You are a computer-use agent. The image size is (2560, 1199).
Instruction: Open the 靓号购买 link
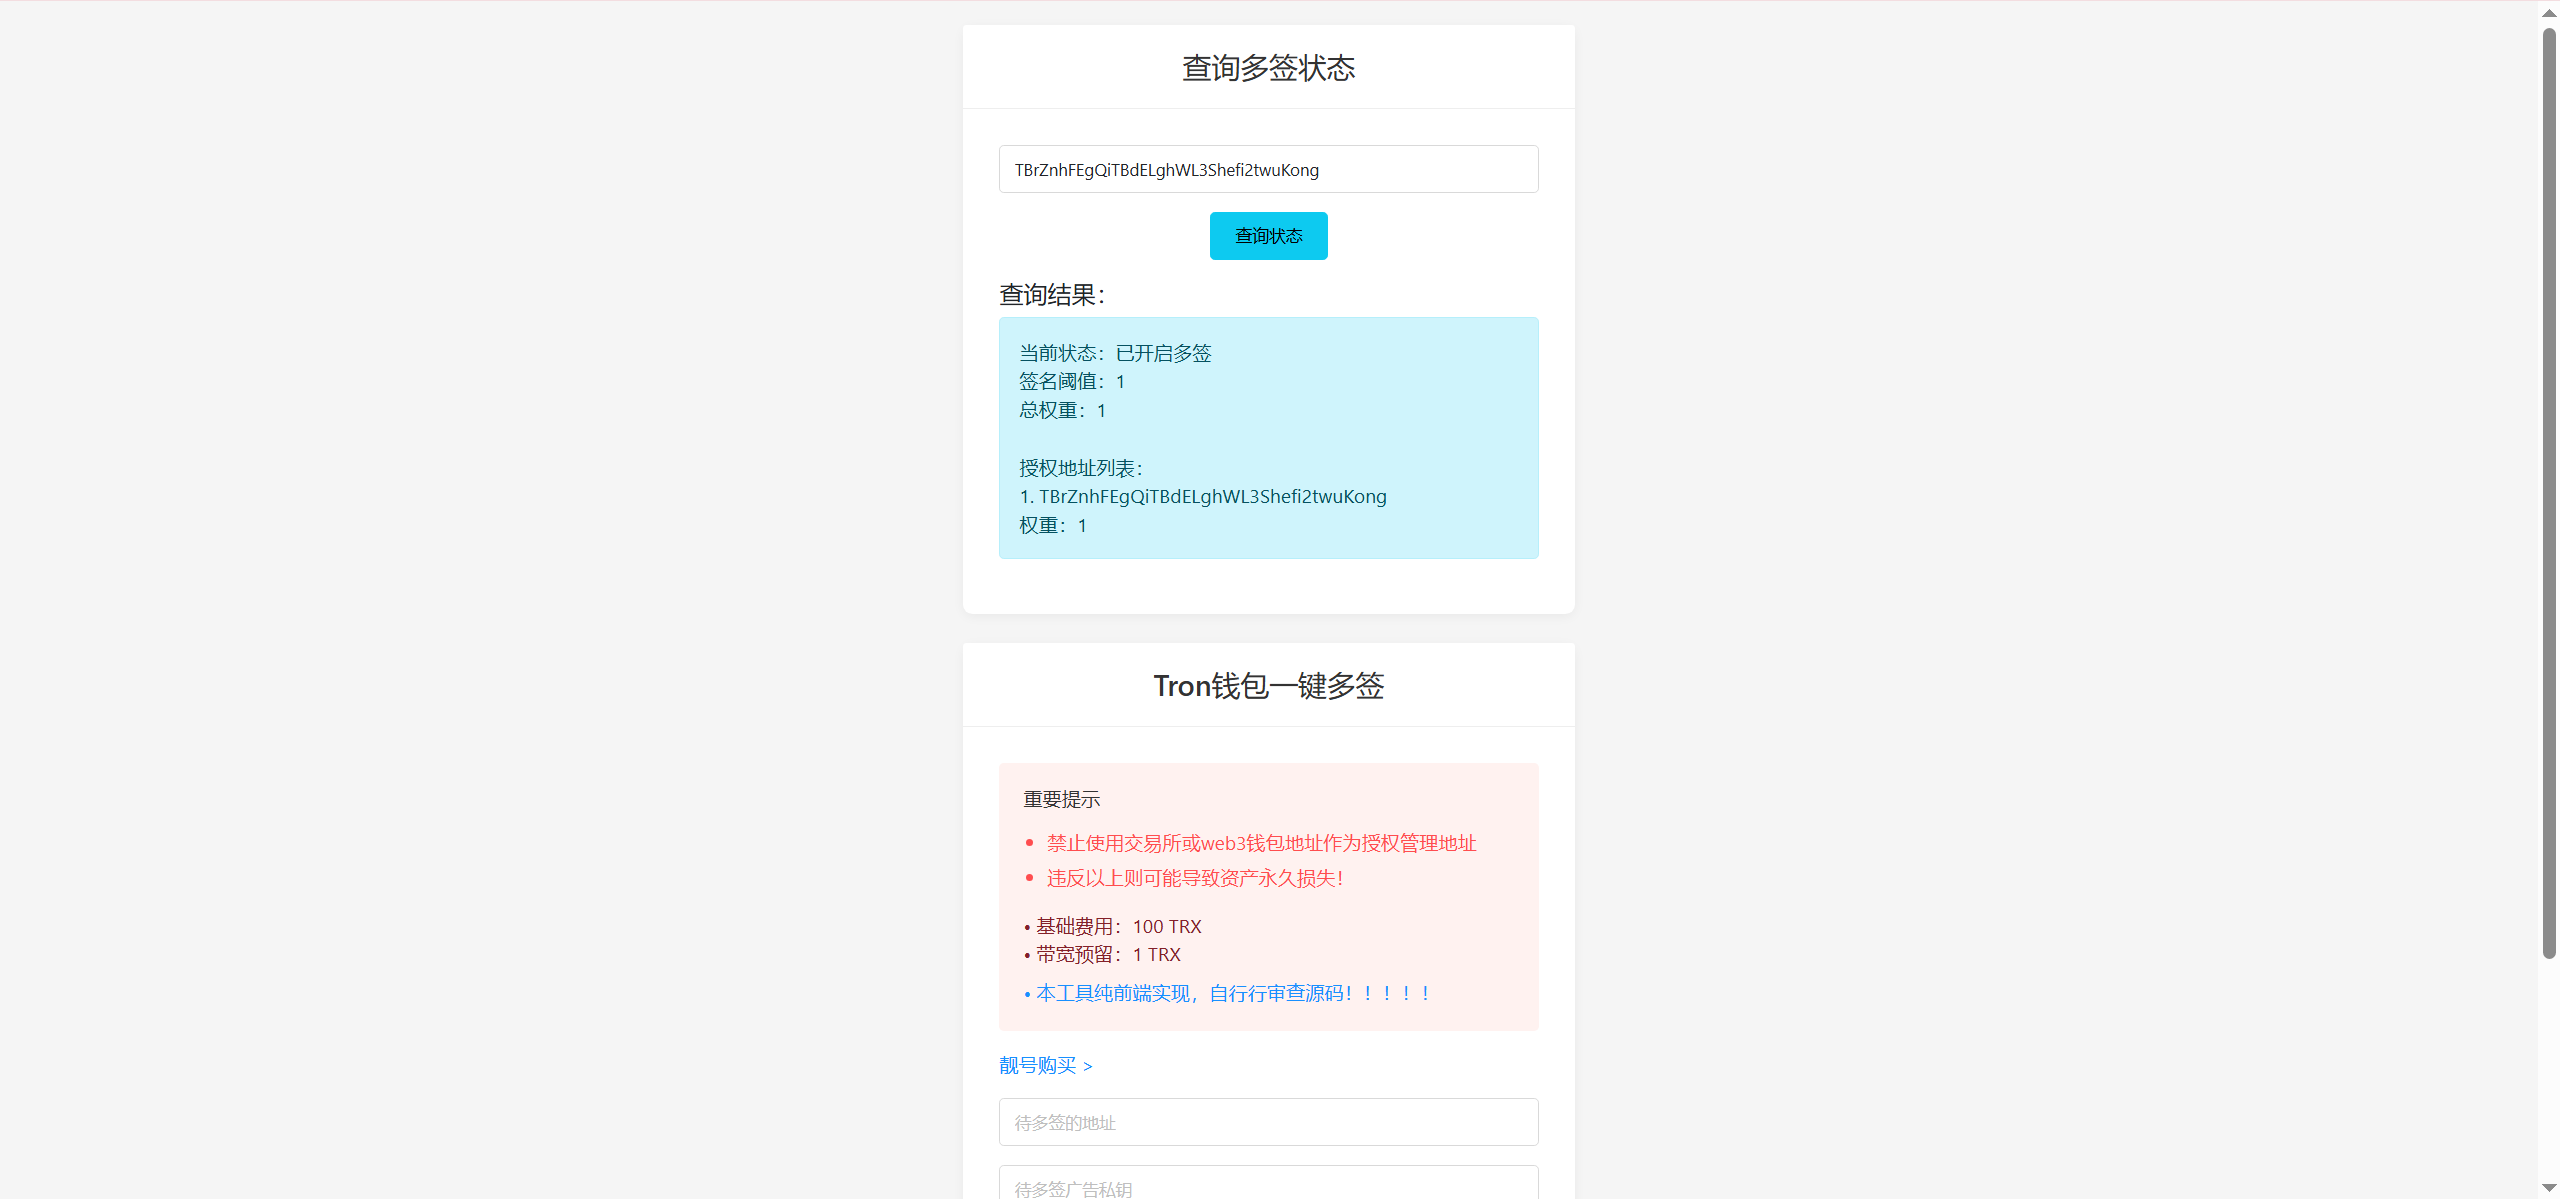click(x=1045, y=1066)
